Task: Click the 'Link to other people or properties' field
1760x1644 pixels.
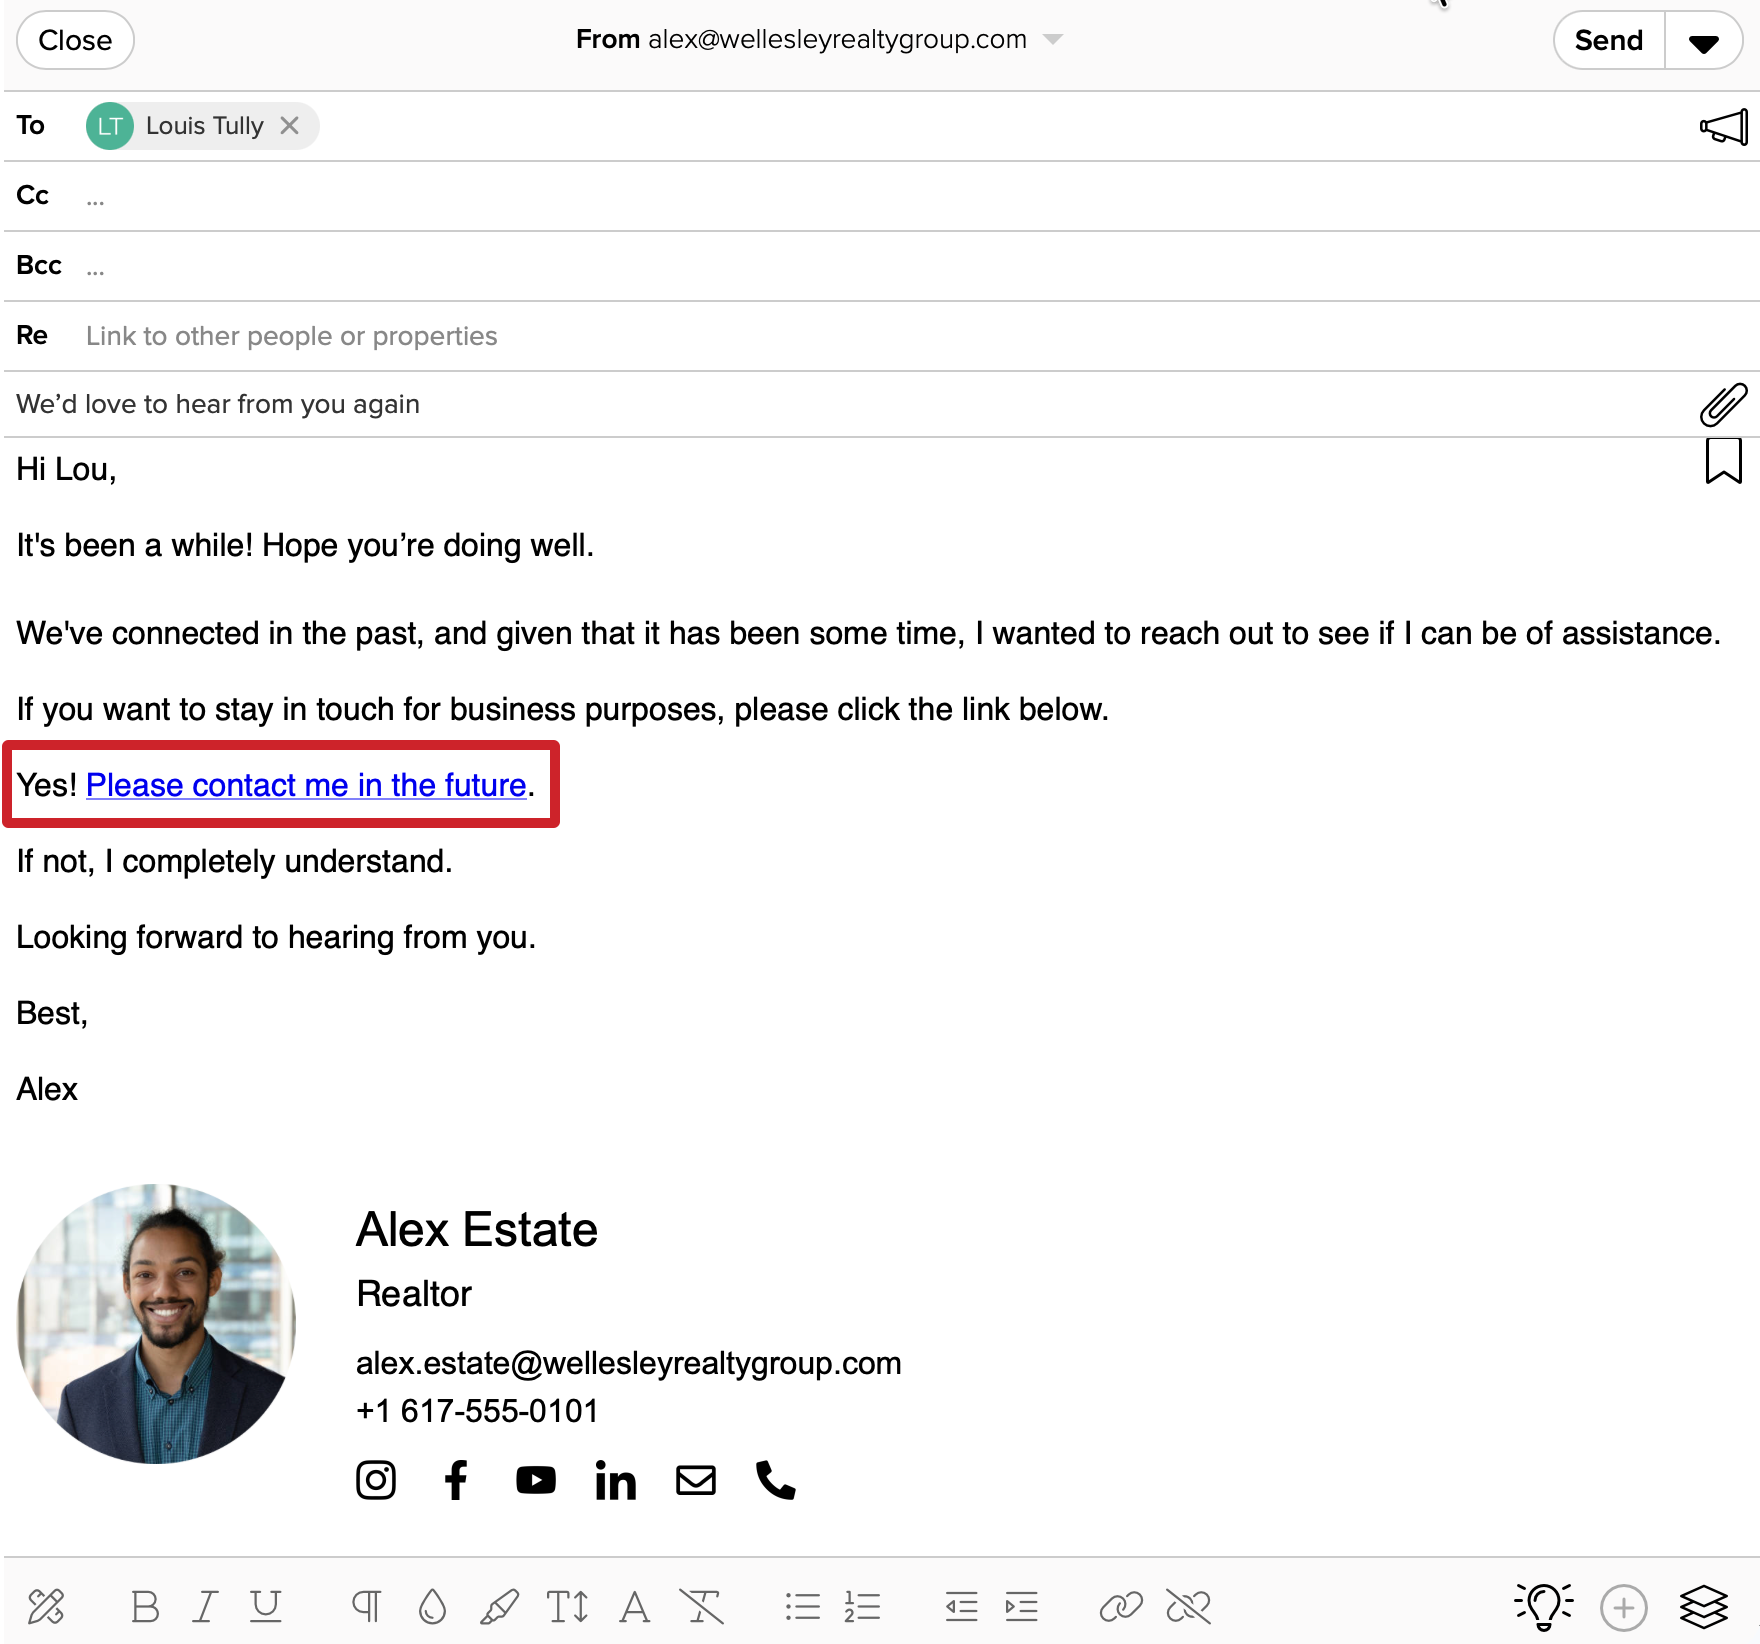Action: (292, 336)
